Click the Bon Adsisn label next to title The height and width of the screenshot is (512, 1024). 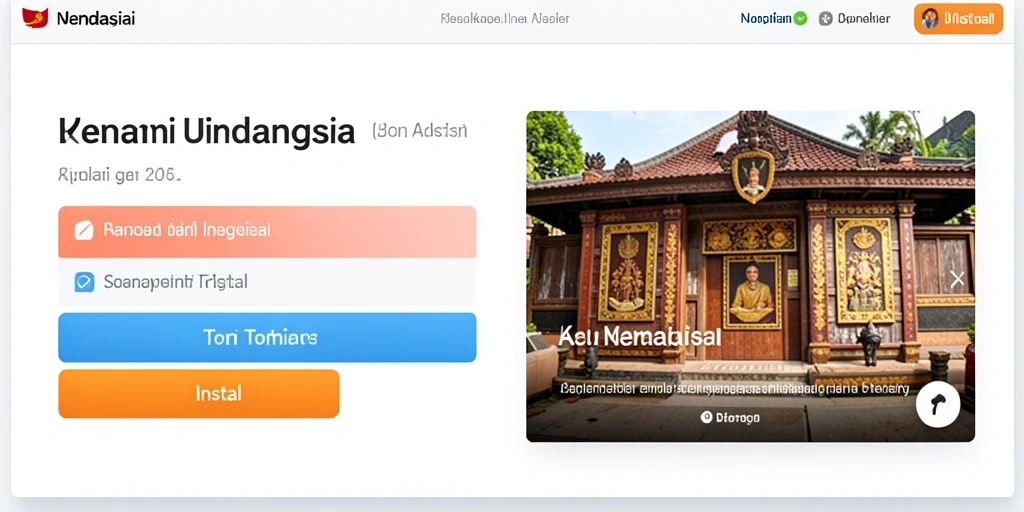420,131
